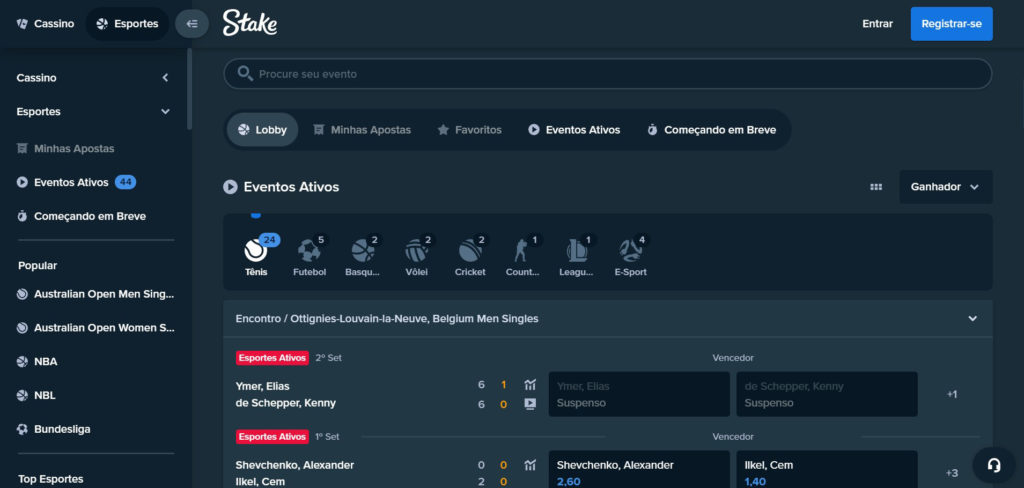Click the Stake logo
1024x488 pixels.
click(249, 24)
